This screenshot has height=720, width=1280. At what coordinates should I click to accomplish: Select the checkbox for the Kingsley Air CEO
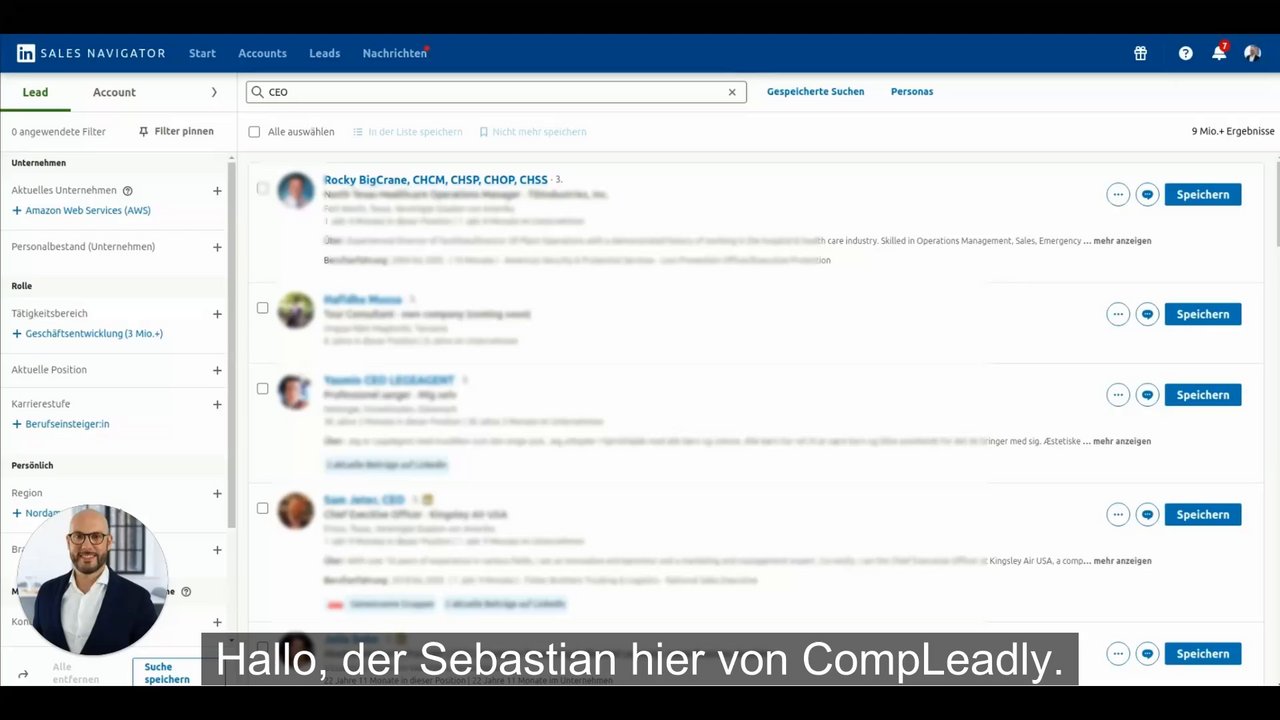[x=262, y=508]
